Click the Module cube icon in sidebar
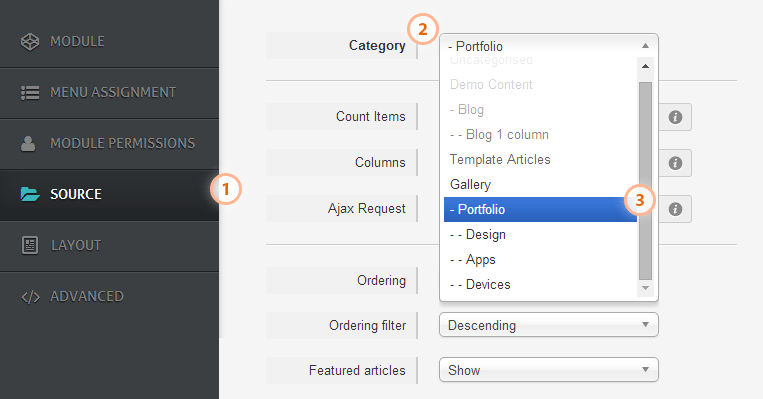The width and height of the screenshot is (763, 399). click(30, 41)
